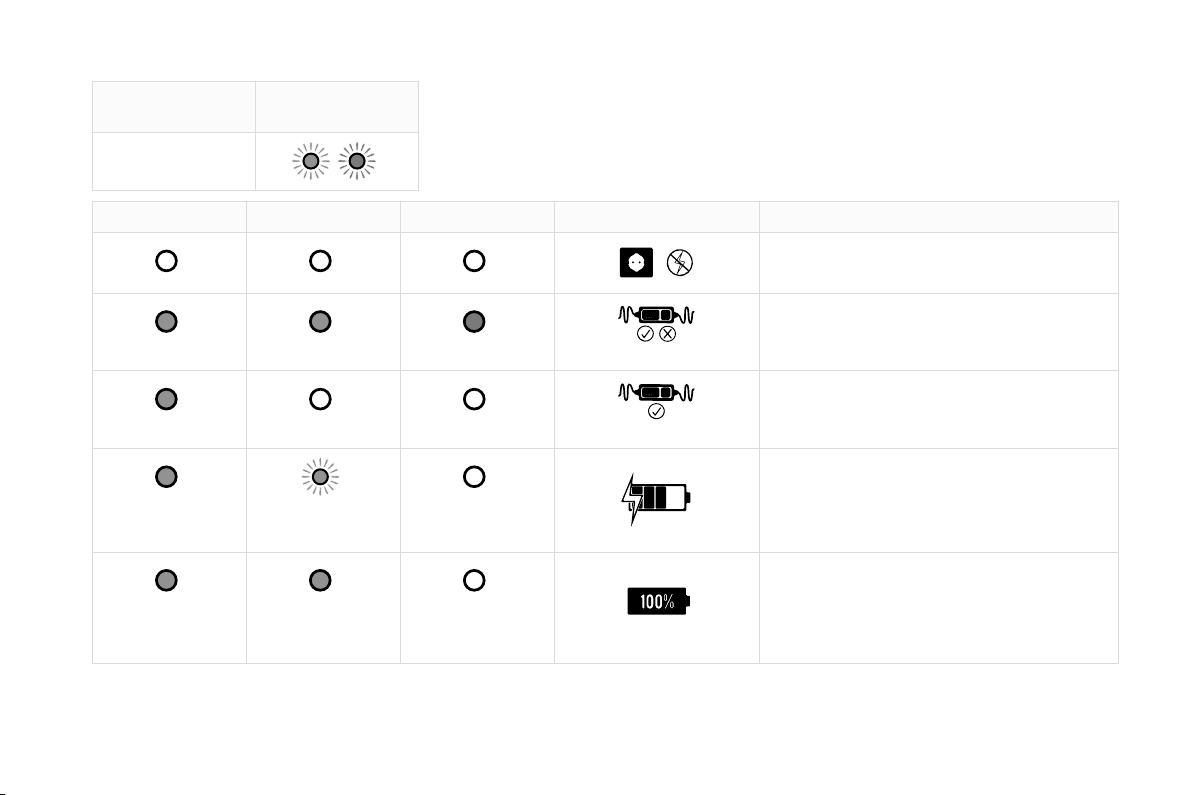Screen dimensions: 1192x795
Task: Click the first blinking LED in top table
Action: [x=311, y=161]
